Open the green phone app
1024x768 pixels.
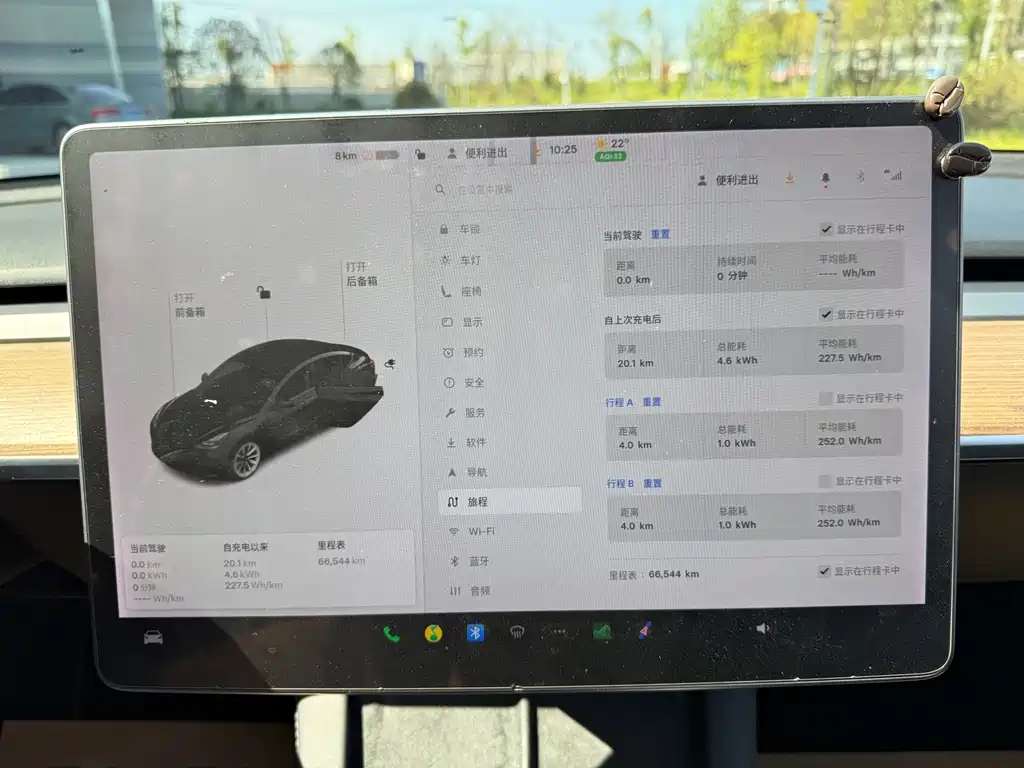tap(391, 633)
